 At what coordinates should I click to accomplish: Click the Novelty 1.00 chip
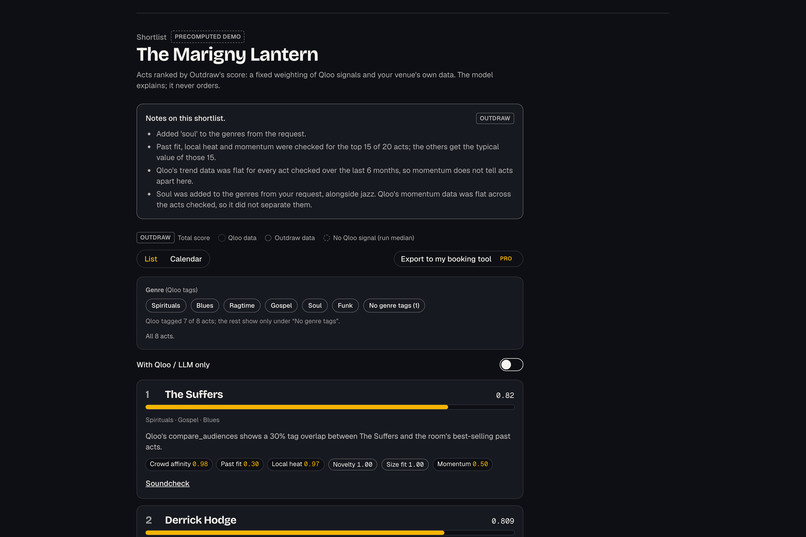[x=353, y=465]
